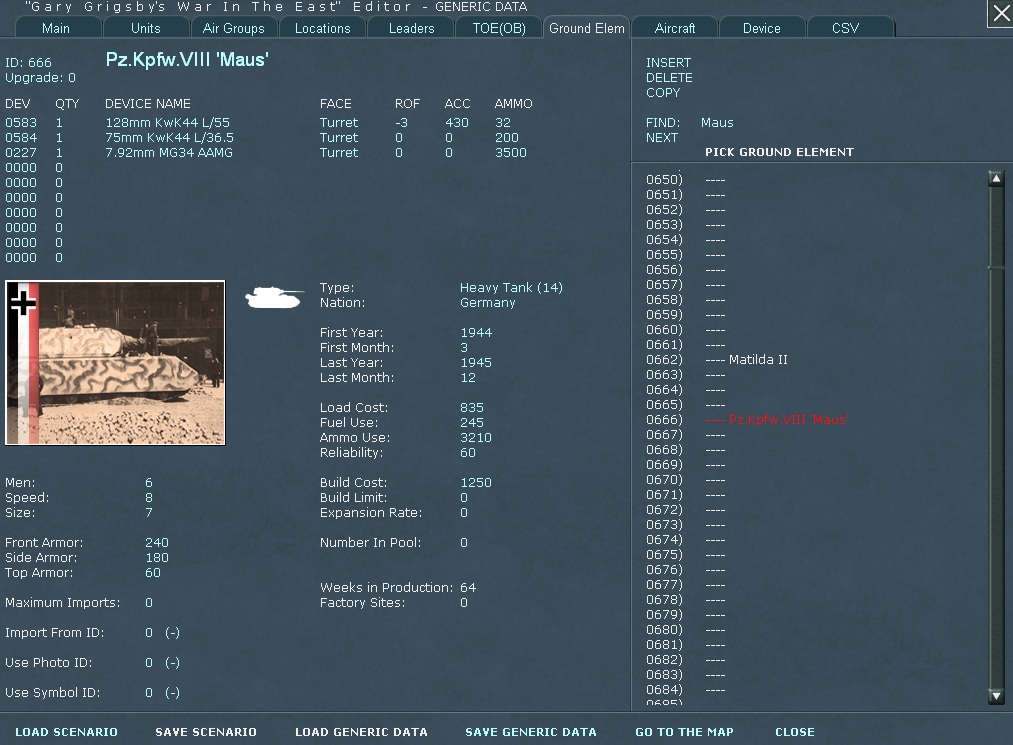Switch to the Aircraft tab
This screenshot has width=1013, height=745.
point(674,28)
